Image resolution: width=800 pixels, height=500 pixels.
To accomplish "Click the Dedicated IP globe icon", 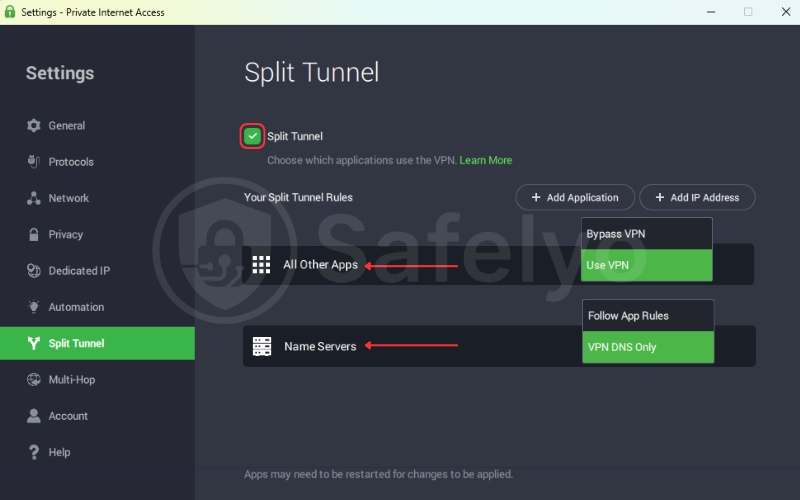I will point(34,270).
